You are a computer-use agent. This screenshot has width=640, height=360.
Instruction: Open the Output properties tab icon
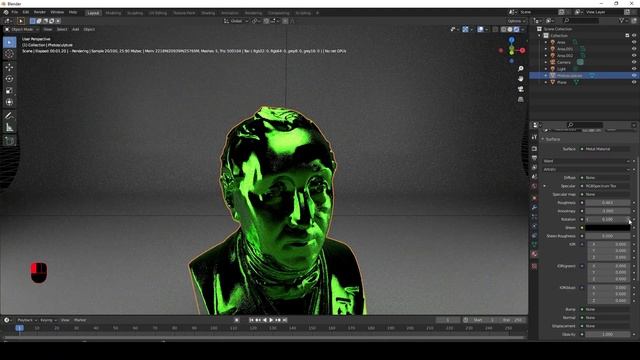534,158
